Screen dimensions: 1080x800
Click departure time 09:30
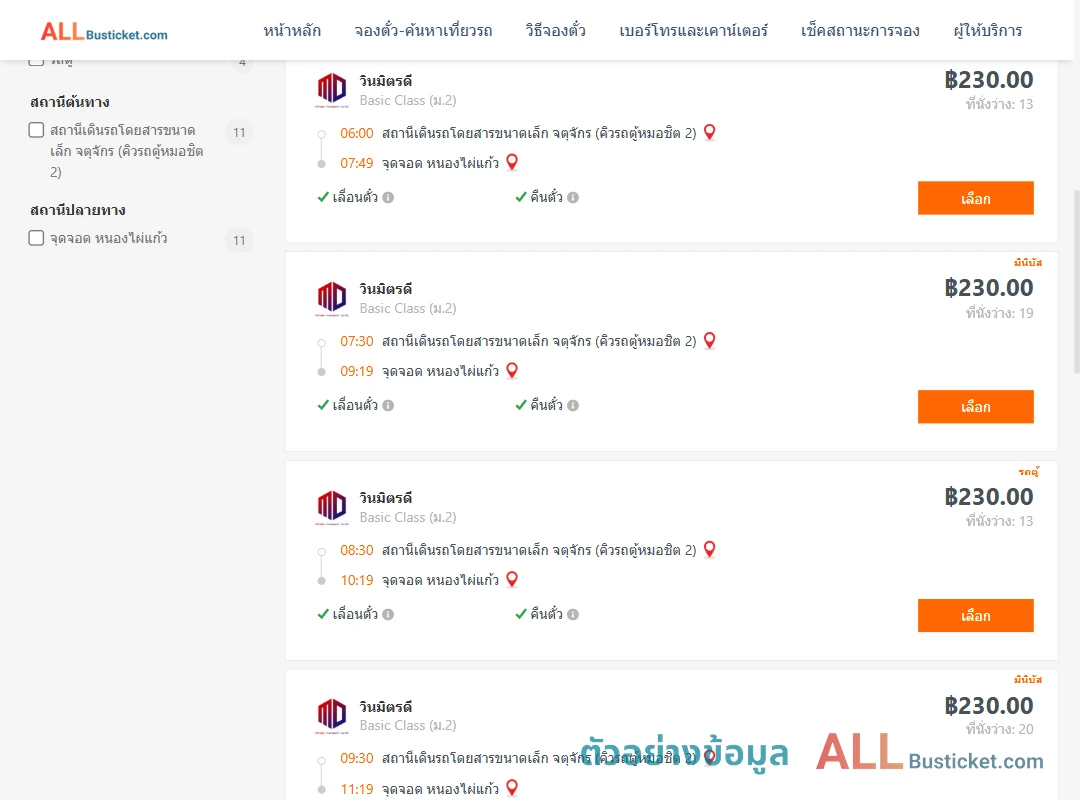[x=357, y=758]
